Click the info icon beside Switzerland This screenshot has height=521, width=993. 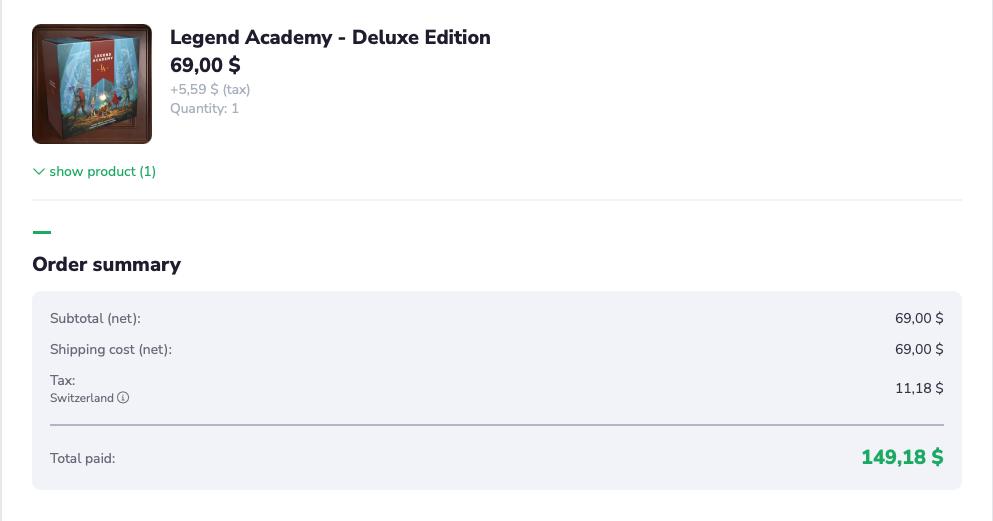click(123, 398)
